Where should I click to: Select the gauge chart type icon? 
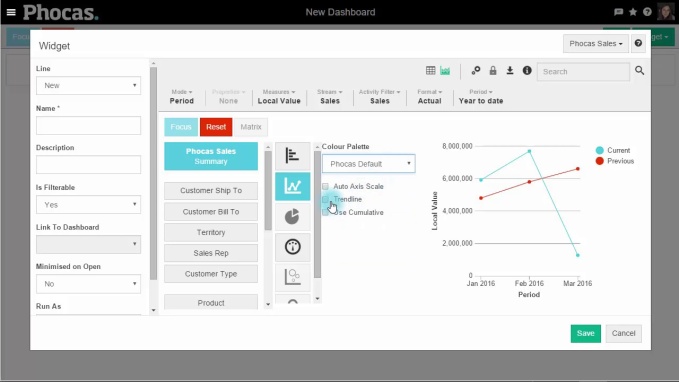click(x=293, y=247)
